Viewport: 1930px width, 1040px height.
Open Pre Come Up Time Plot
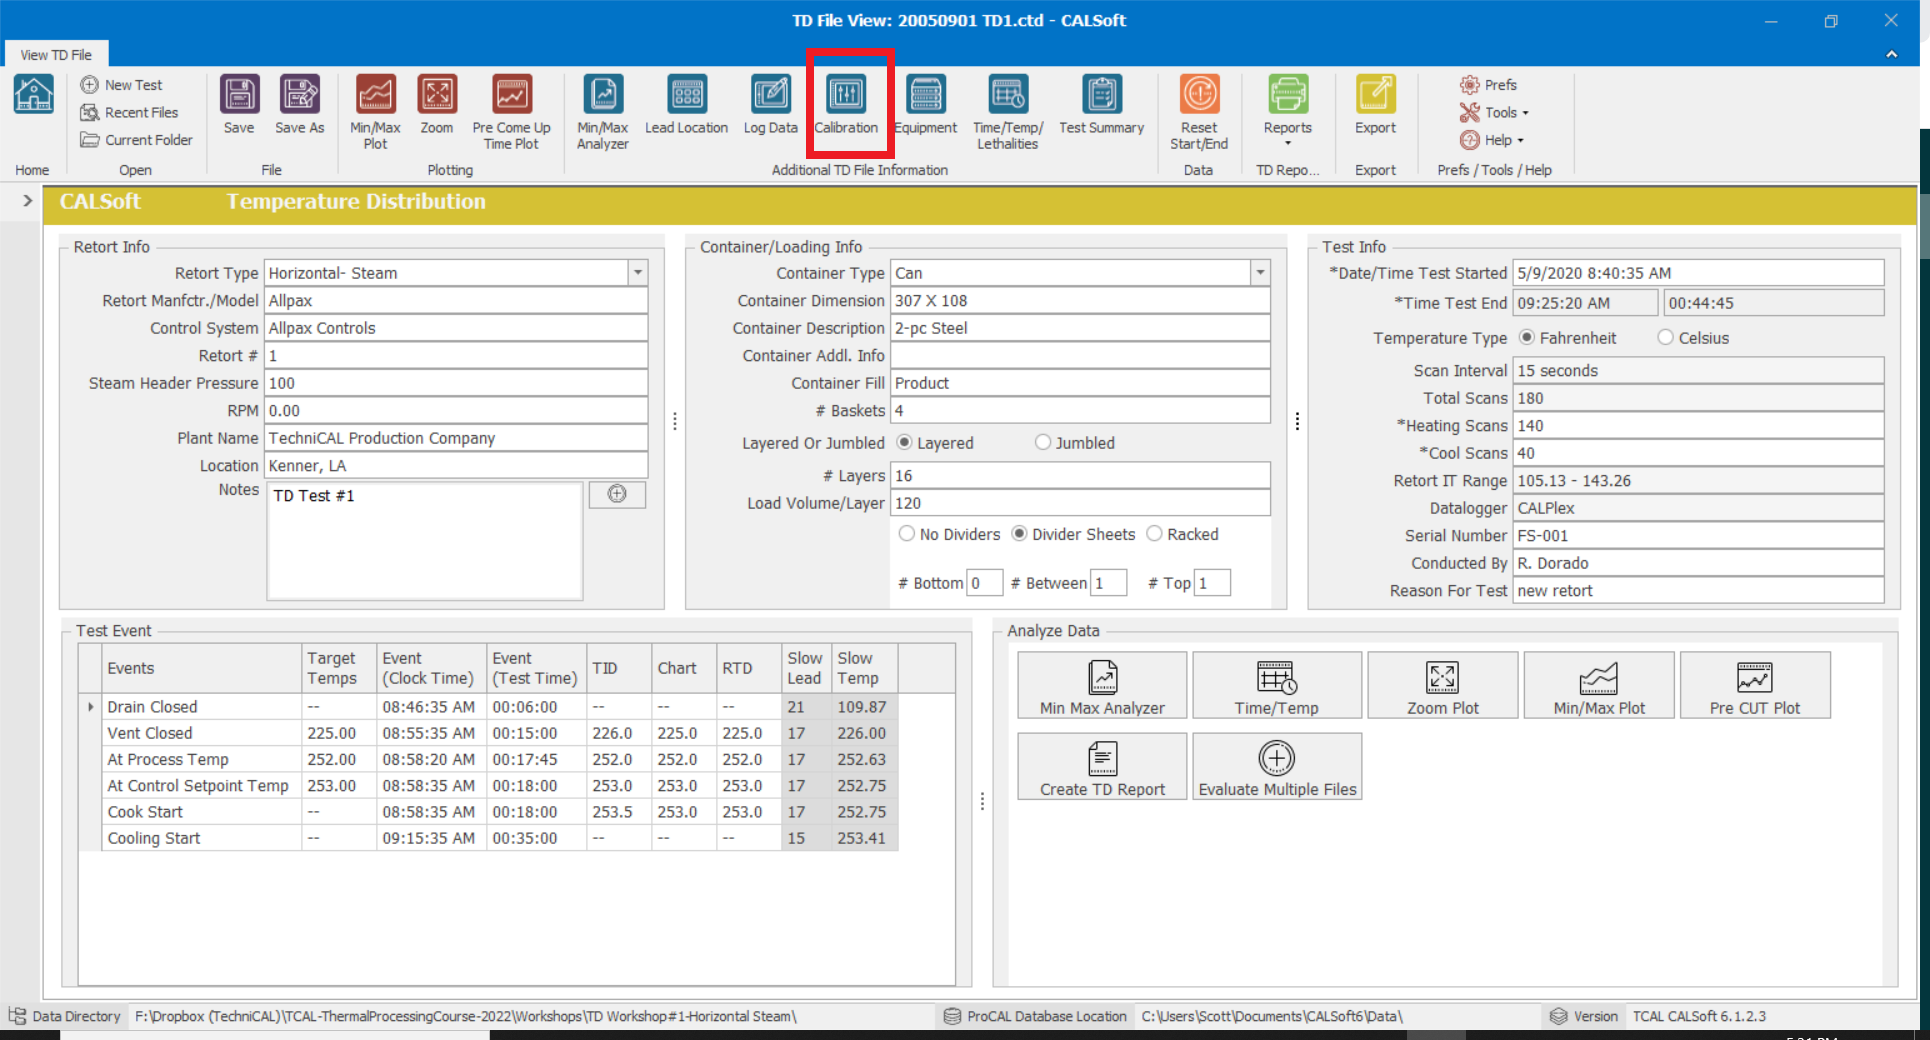point(511,112)
